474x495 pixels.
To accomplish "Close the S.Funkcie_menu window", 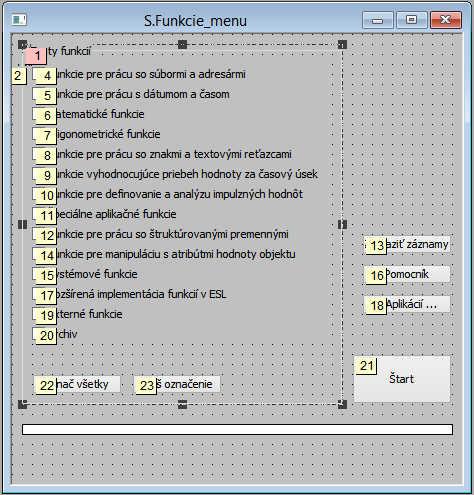I will (446, 20).
